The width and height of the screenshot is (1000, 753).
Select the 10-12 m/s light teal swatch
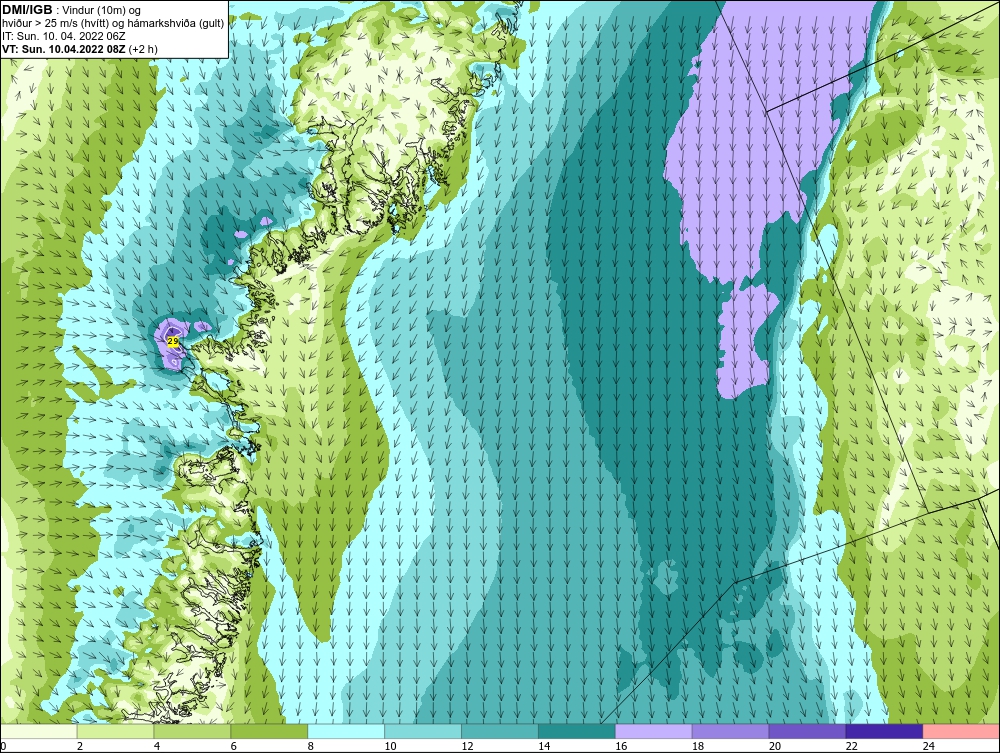click(x=423, y=731)
